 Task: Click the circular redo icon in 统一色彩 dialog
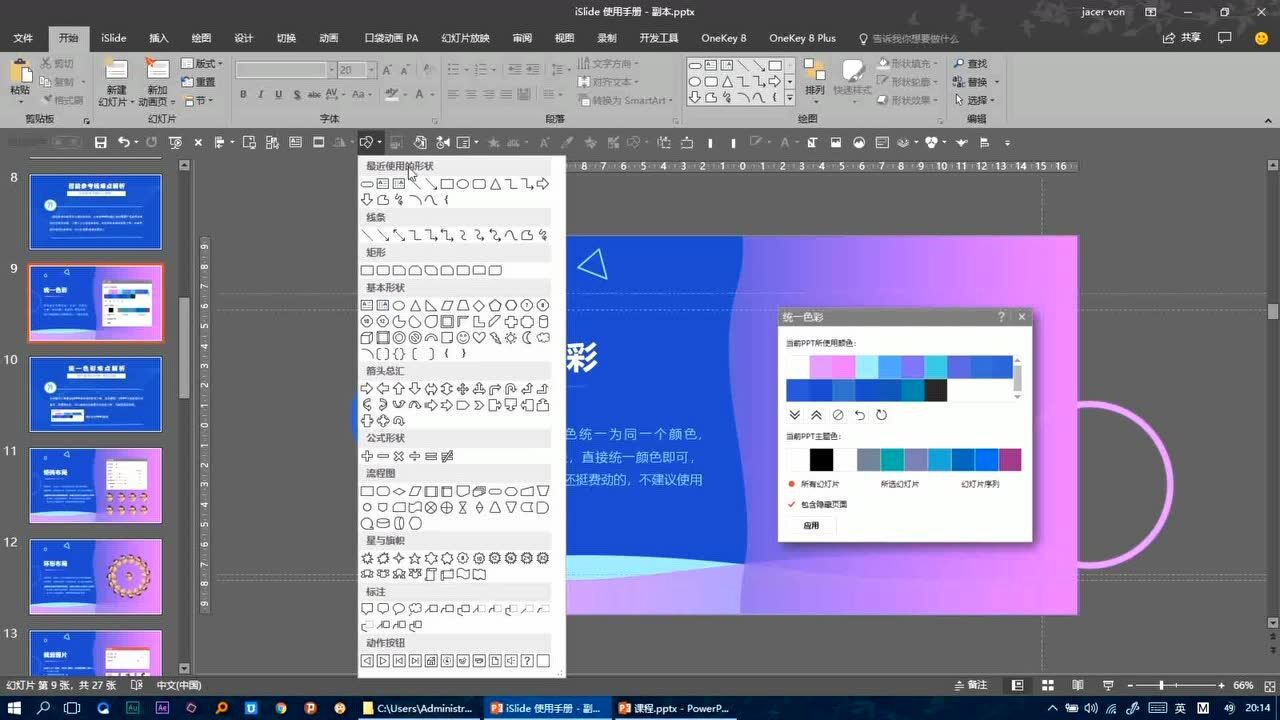point(881,415)
